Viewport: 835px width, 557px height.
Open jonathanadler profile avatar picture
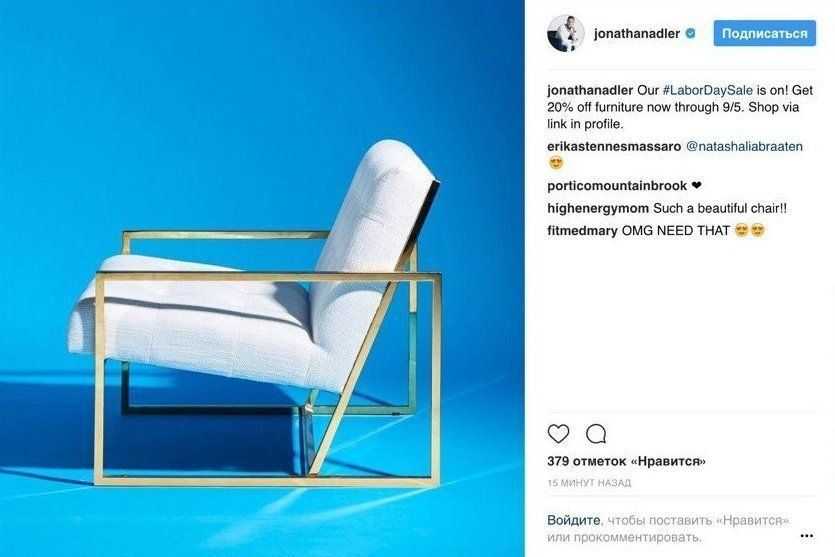[x=565, y=34]
